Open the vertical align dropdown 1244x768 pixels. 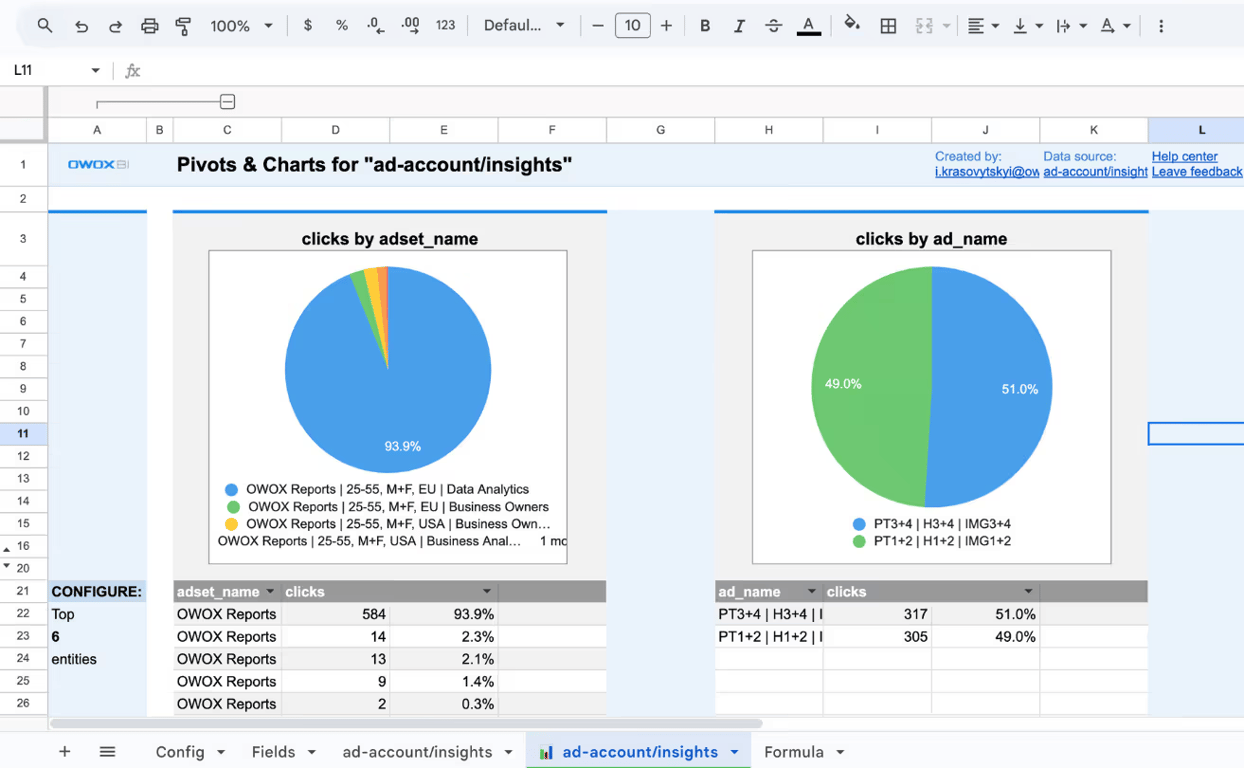coord(1027,26)
